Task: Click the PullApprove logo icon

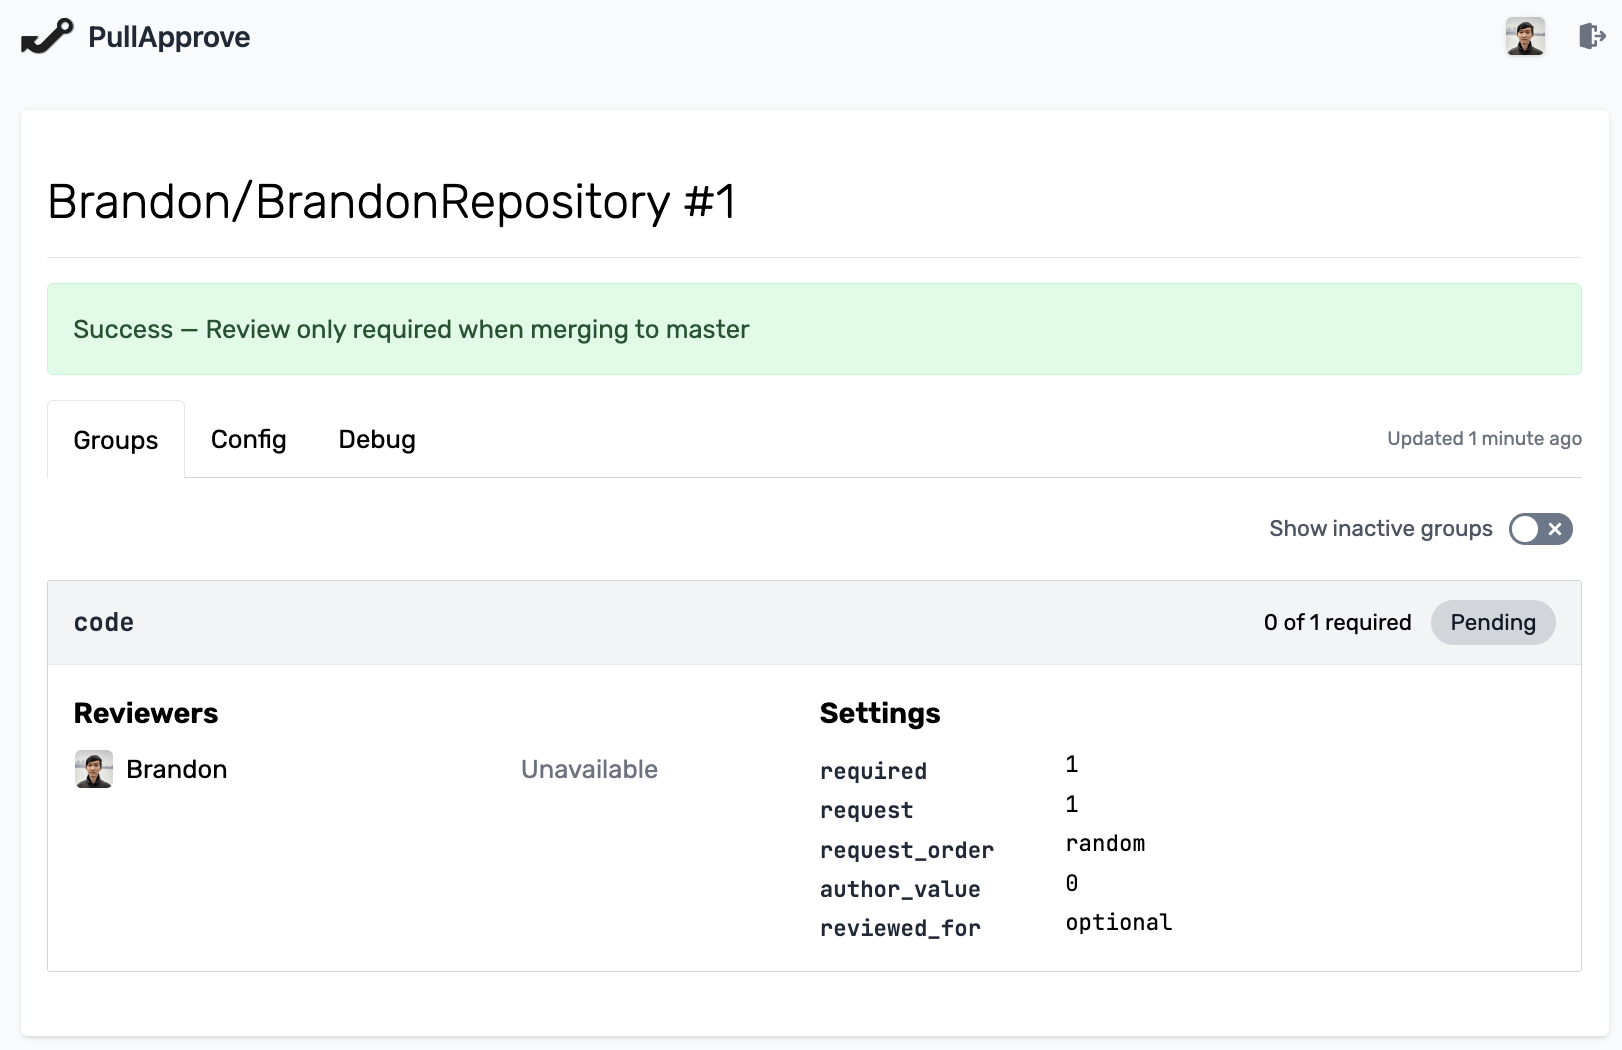Action: [46, 37]
